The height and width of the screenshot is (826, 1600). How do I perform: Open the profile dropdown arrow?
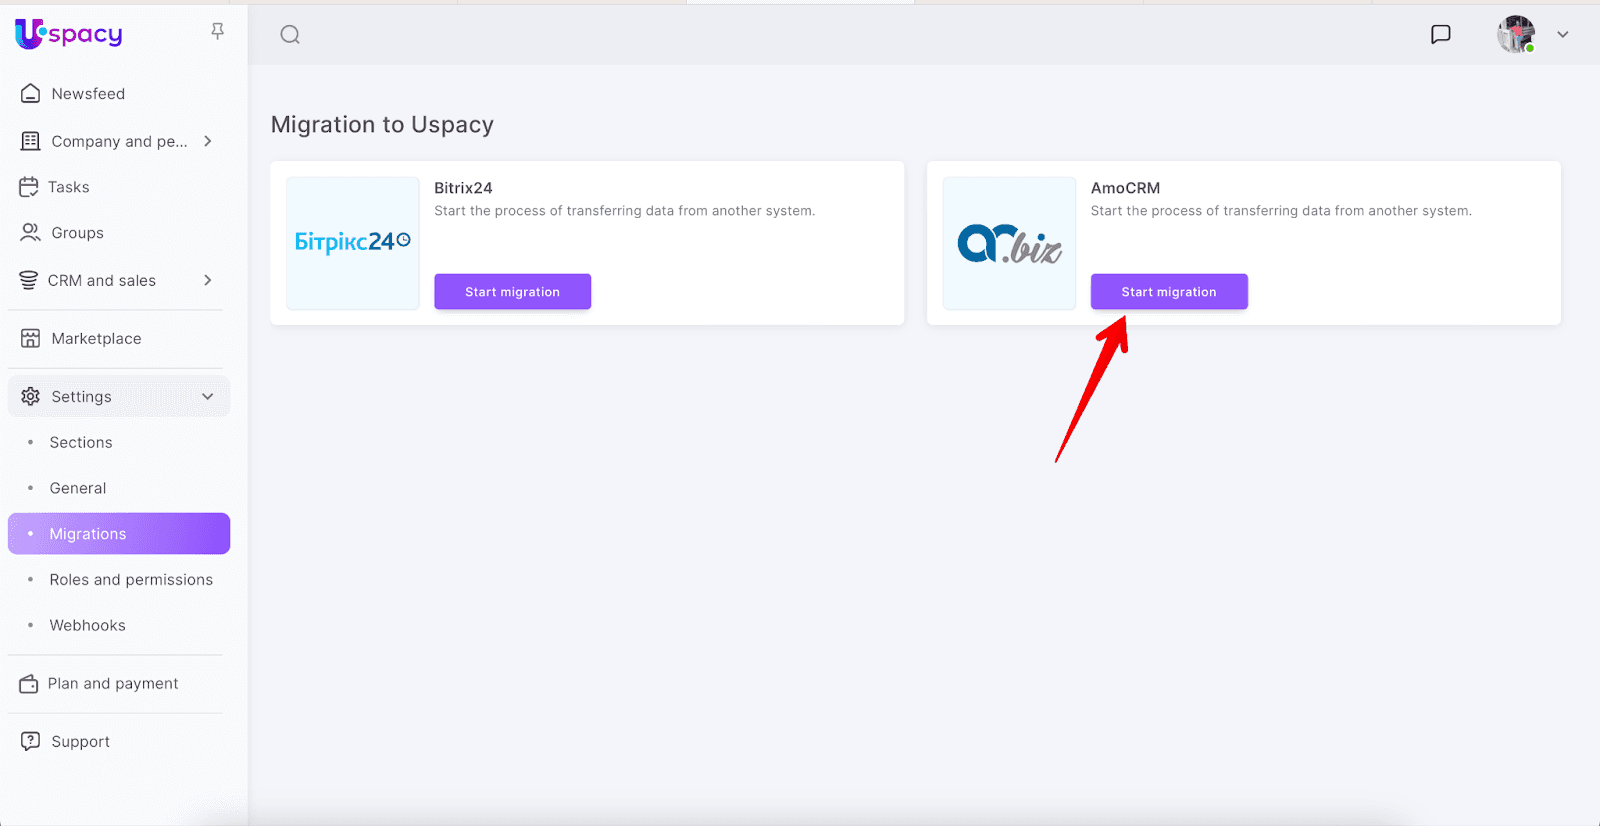pos(1562,34)
